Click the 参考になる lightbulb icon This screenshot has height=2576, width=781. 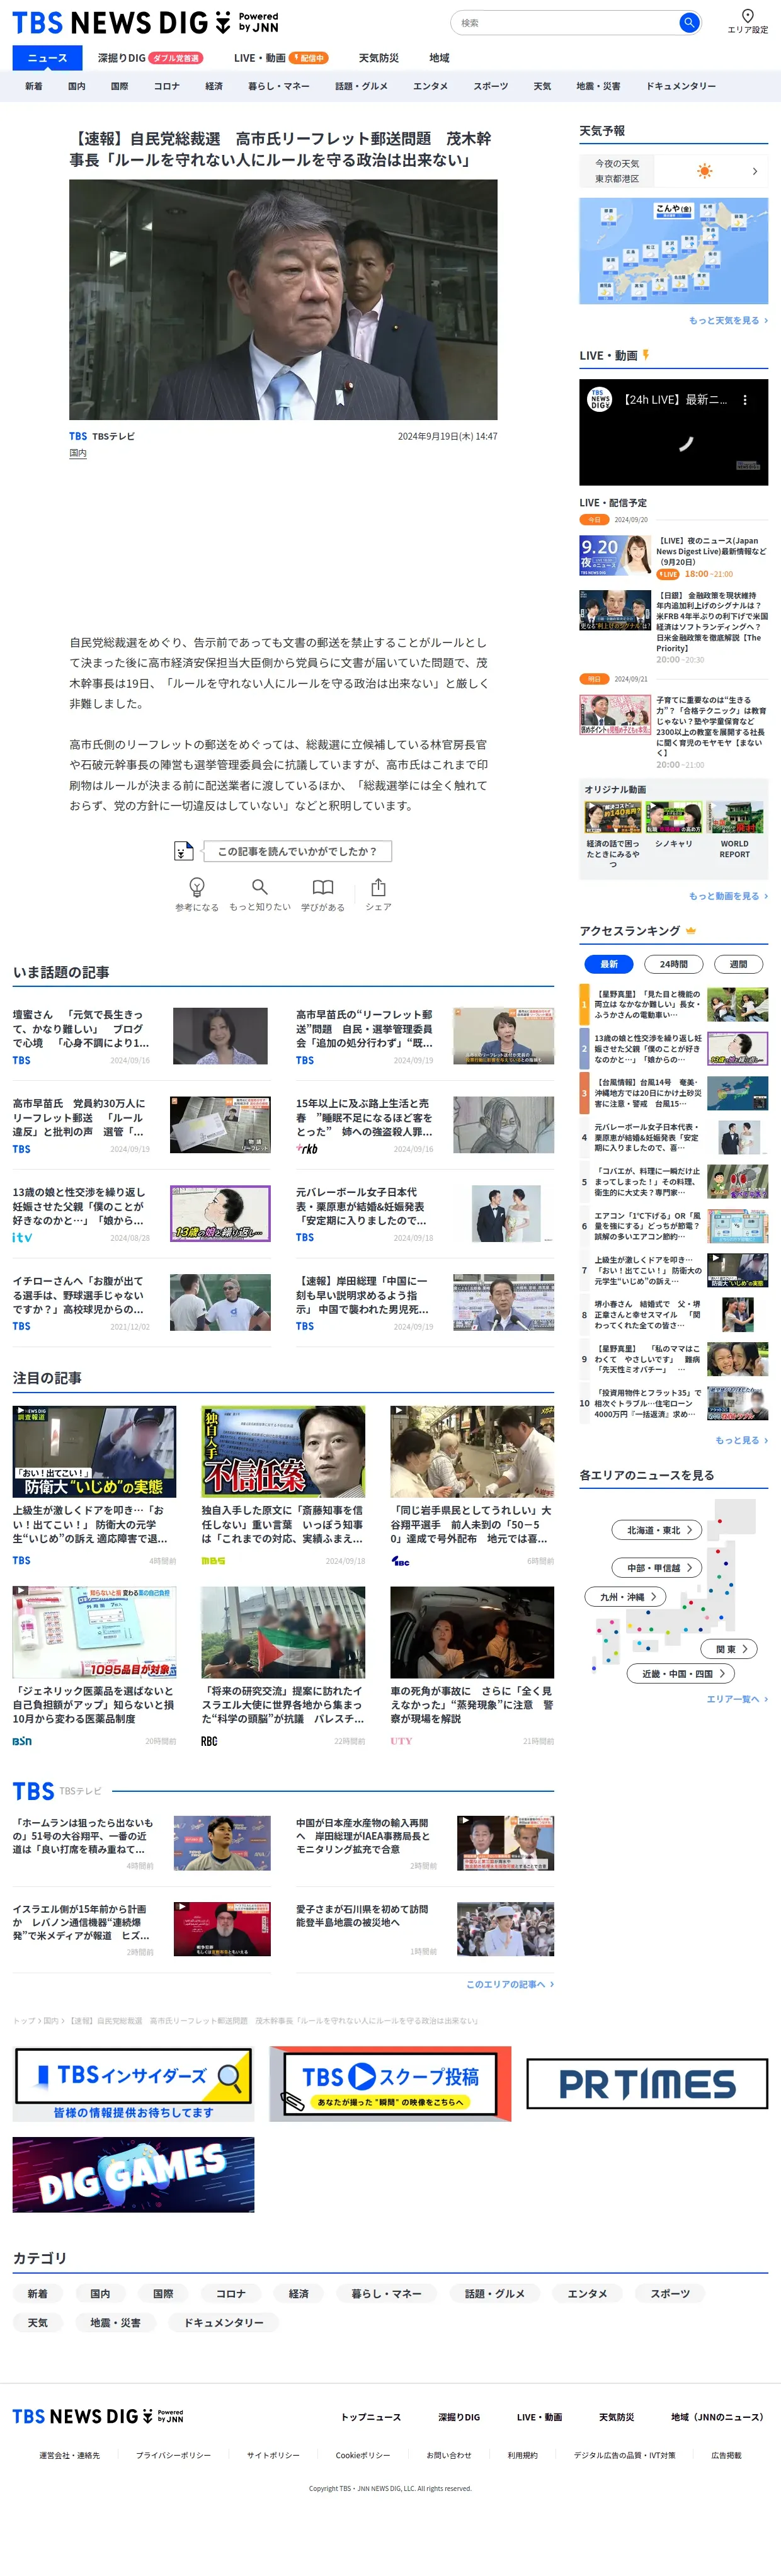click(x=197, y=887)
